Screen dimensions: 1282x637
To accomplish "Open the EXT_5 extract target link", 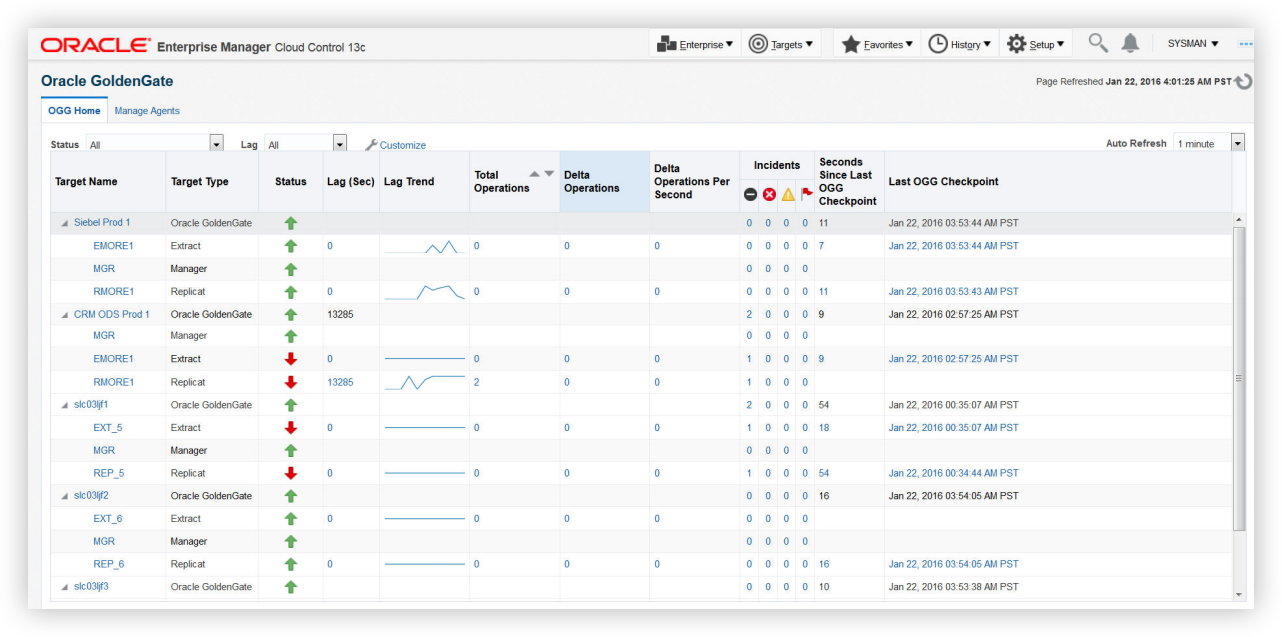I will [108, 428].
